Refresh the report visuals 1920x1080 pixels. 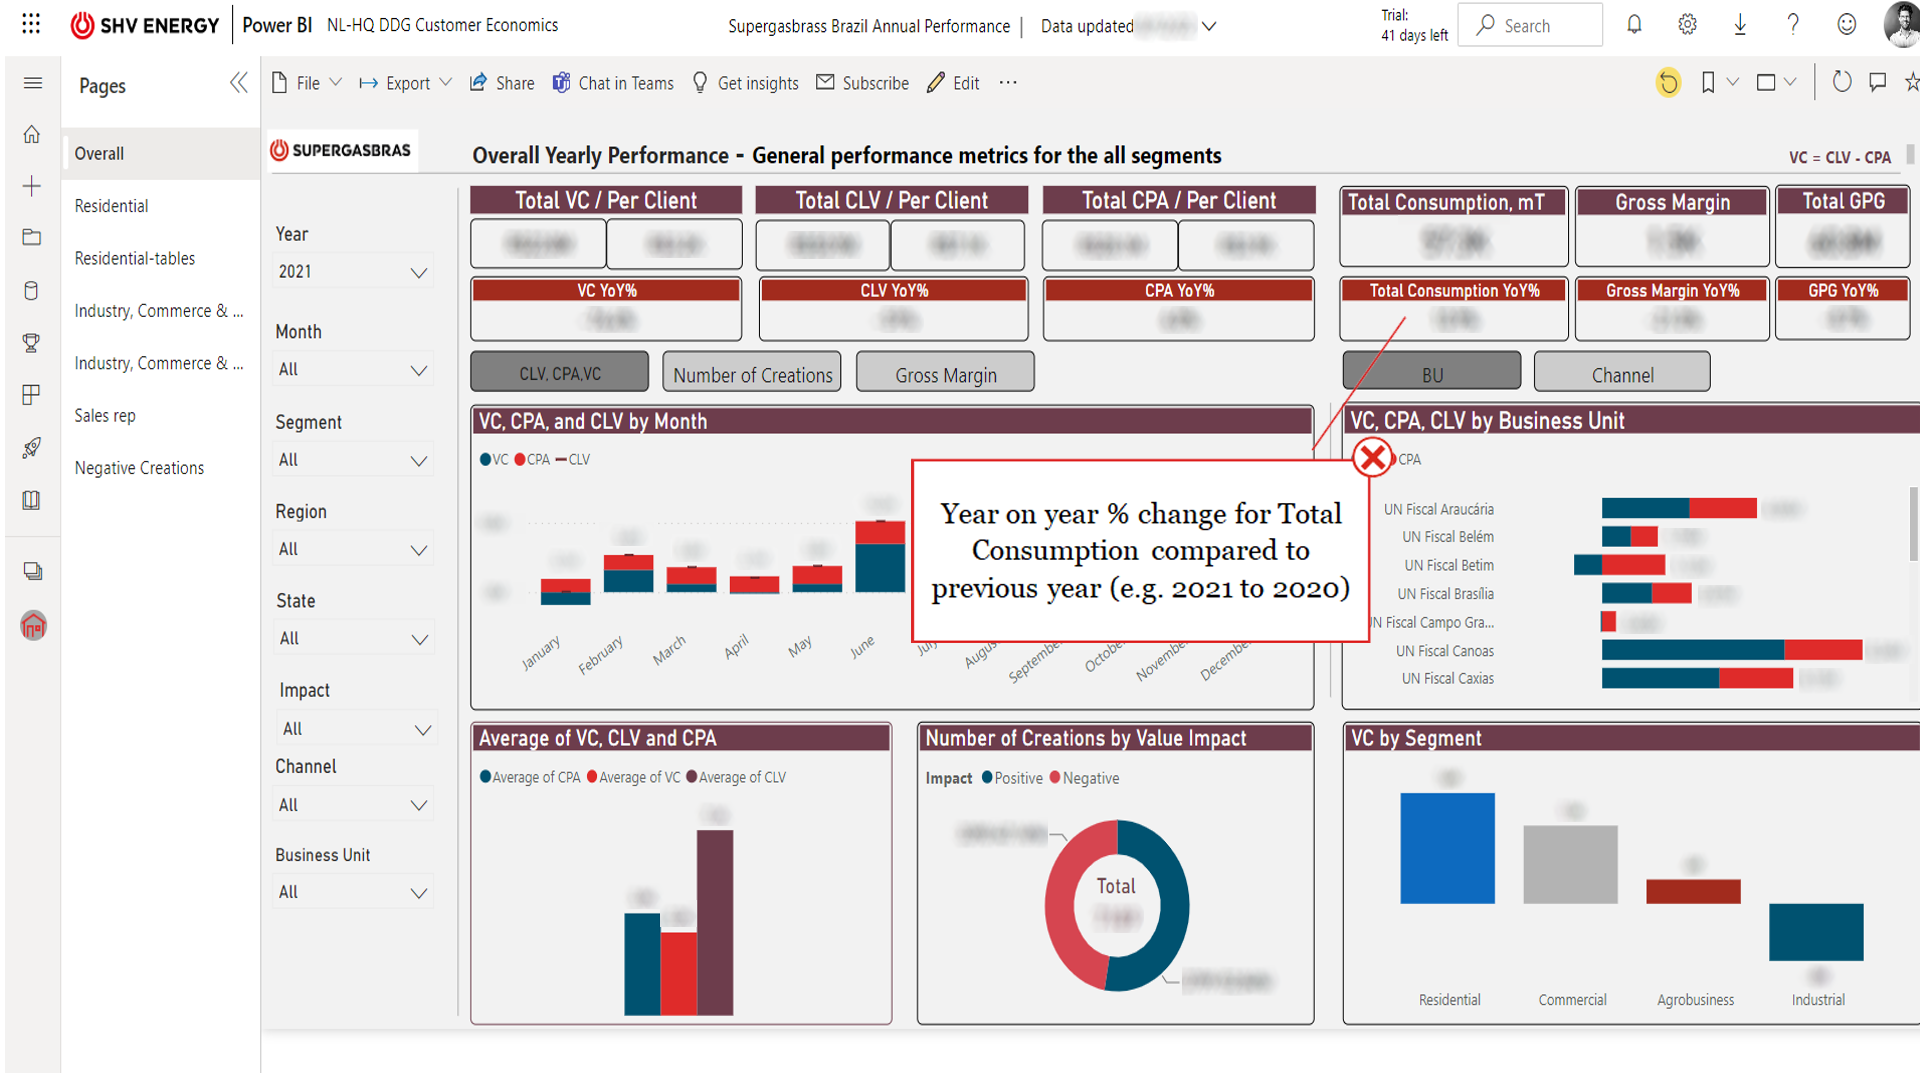(1841, 83)
